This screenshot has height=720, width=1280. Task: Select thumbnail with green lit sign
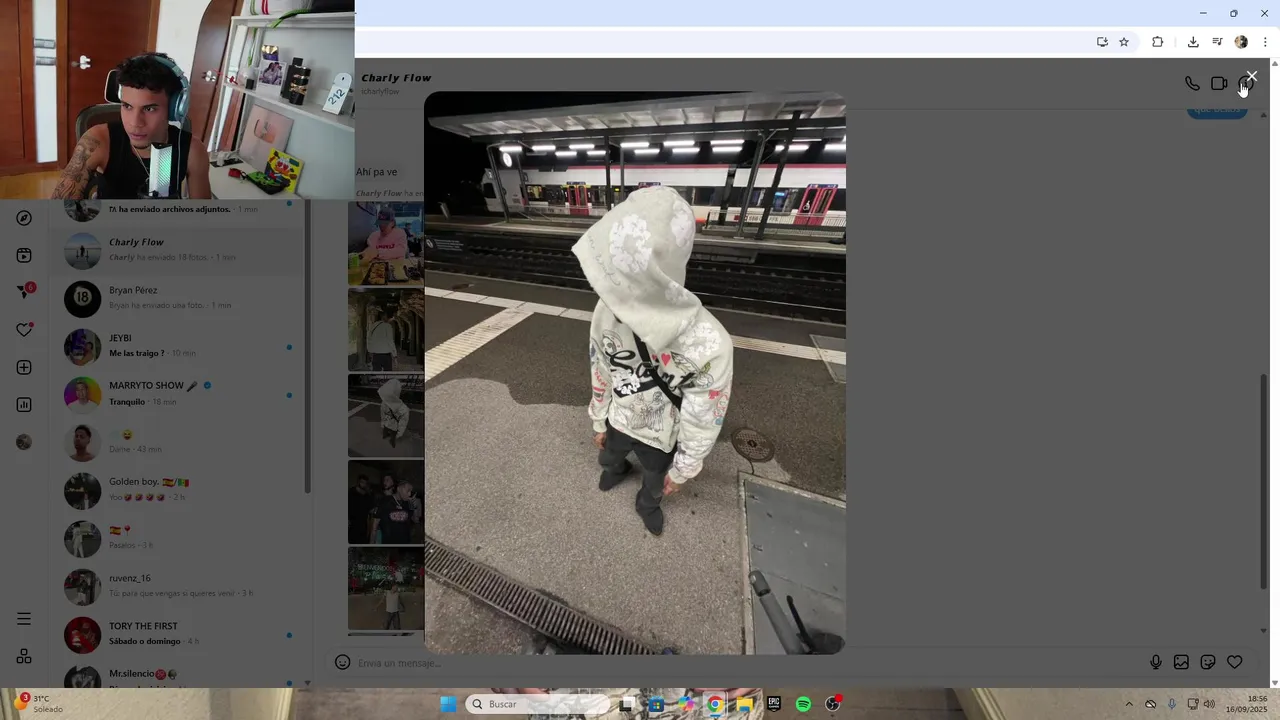(x=386, y=588)
